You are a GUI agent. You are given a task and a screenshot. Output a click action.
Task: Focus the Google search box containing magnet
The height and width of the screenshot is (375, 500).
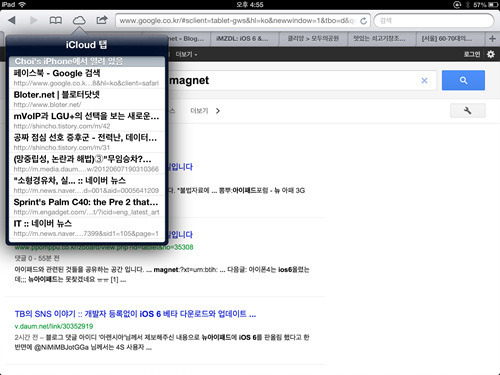pyautogui.click(x=302, y=80)
